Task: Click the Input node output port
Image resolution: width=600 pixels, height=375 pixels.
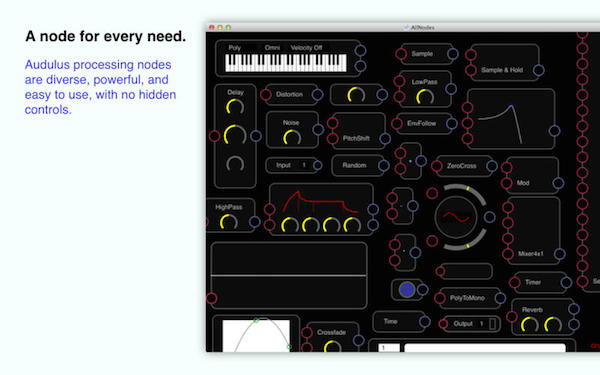Action: (317, 165)
